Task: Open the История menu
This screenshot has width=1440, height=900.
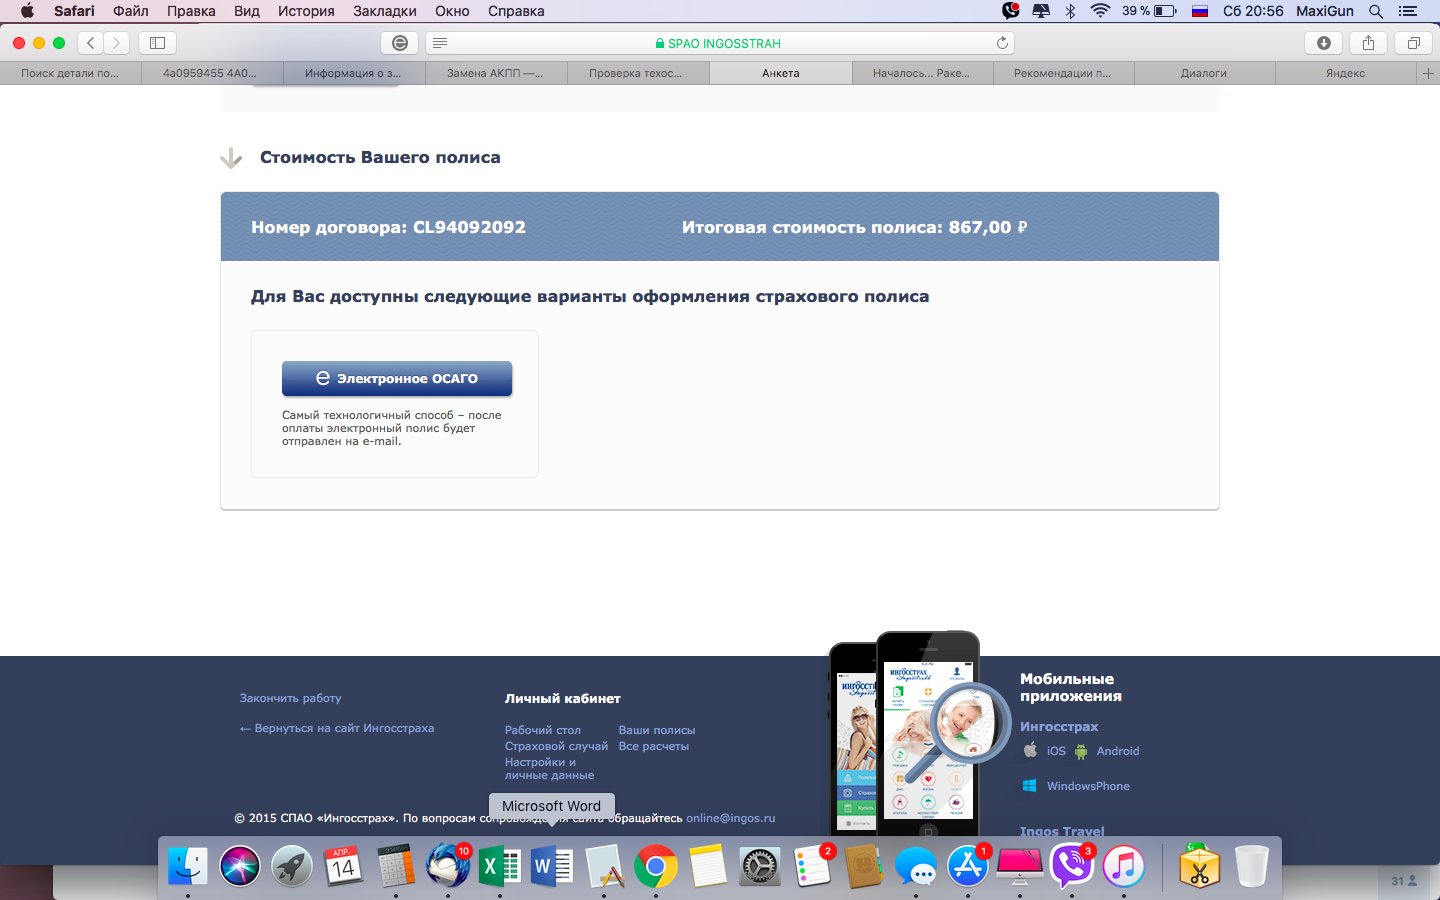Action: pos(306,11)
